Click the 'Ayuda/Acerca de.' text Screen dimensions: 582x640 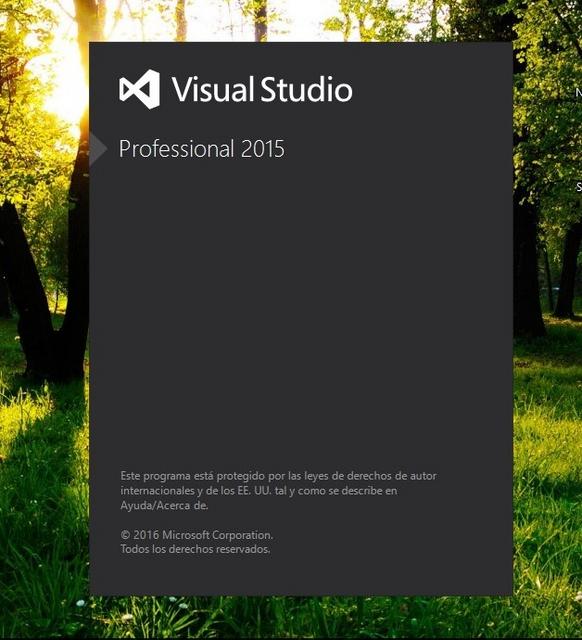[x=164, y=505]
